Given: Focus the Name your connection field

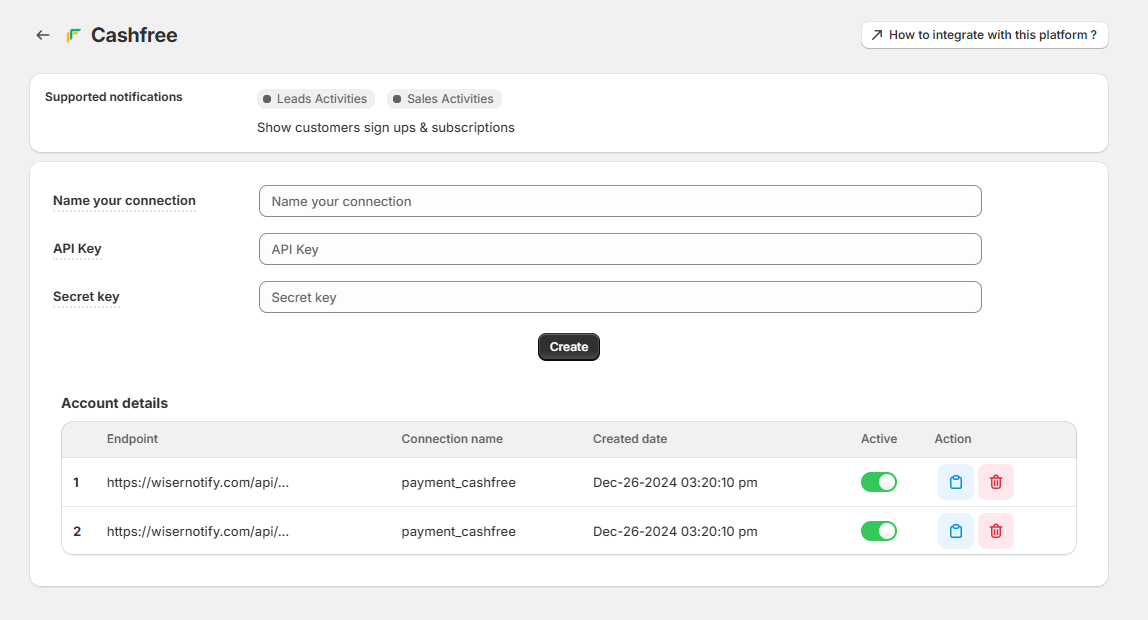Looking at the screenshot, I should (x=620, y=201).
